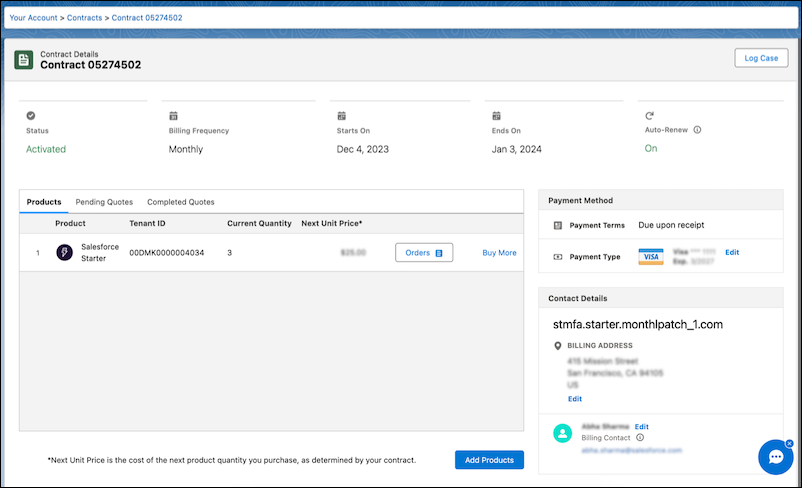Click the Payment Type cash icon
The image size is (802, 488).
pos(558,257)
